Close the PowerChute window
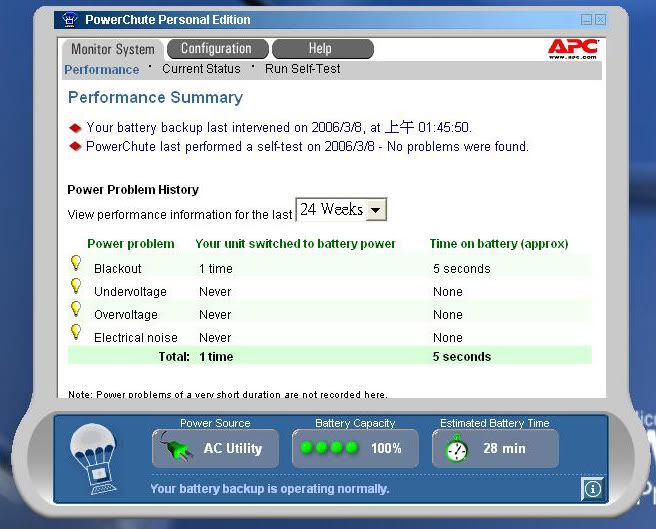 click(x=600, y=20)
